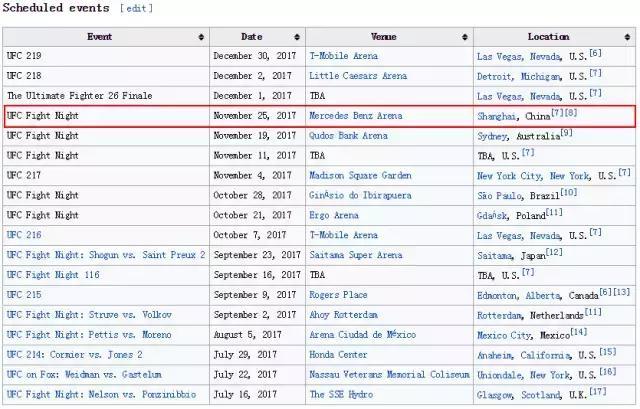Open the Saitama Super Arena venue link
This screenshot has height=409, width=640.
pos(356,255)
